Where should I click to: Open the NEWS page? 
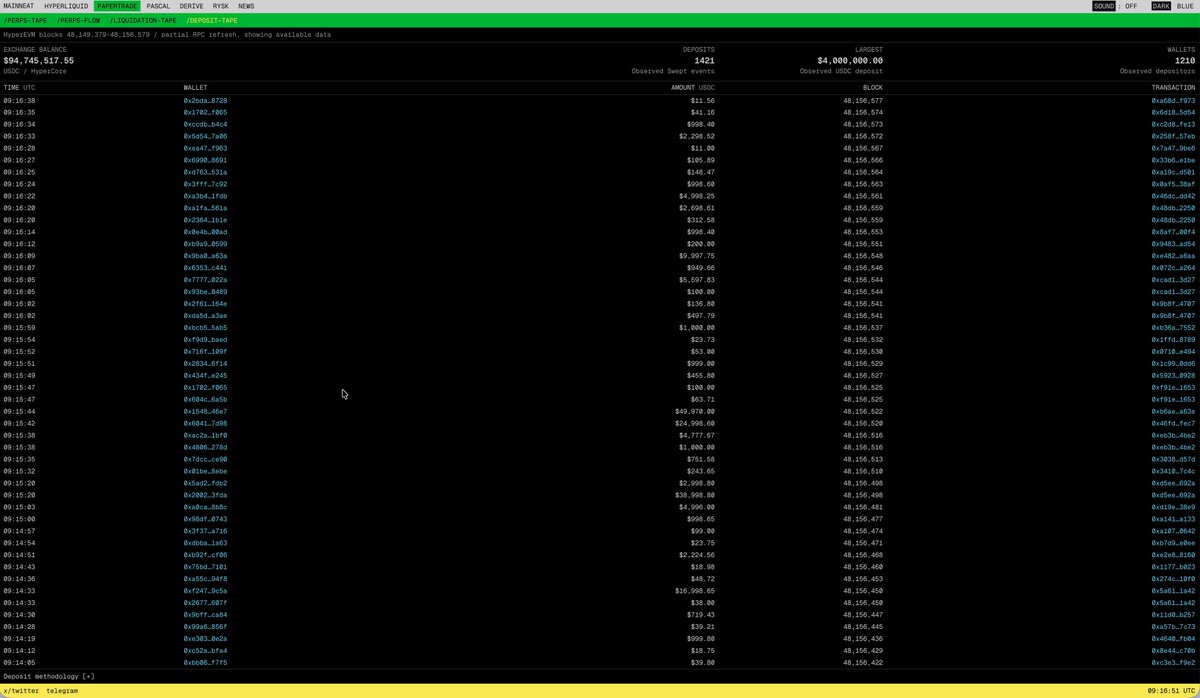(x=246, y=6)
